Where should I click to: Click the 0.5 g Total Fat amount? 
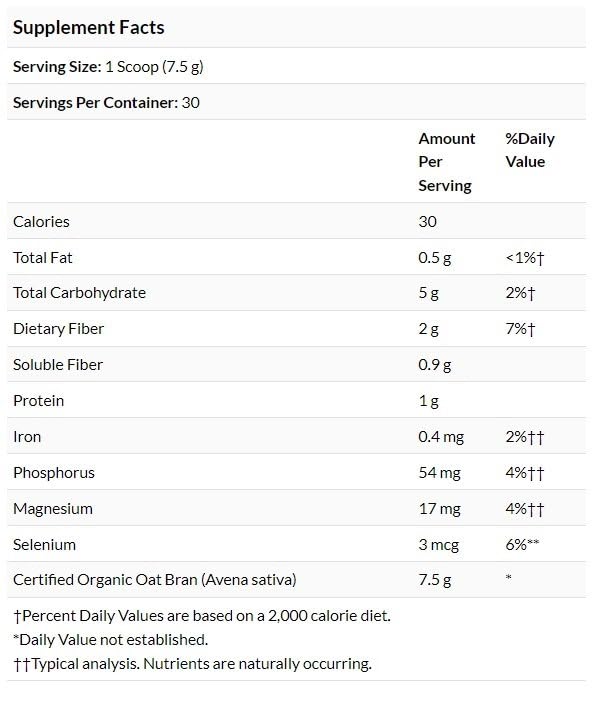click(435, 257)
